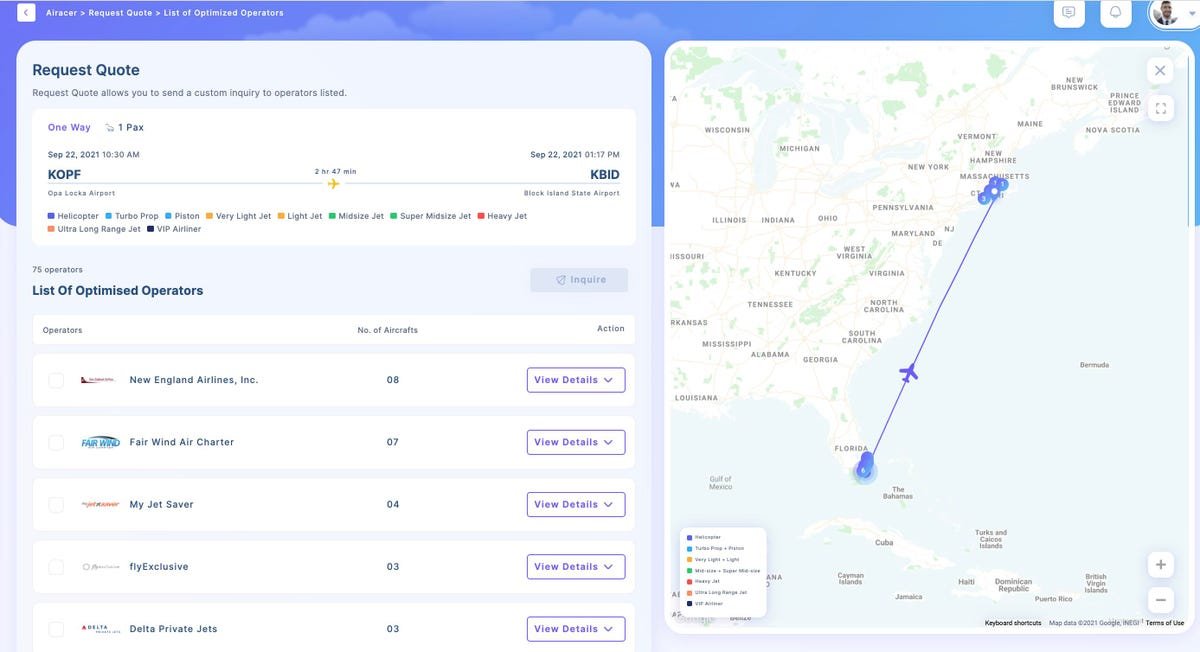Screen dimensions: 1200x652
Task: Expand Delta Private Jets View Details
Action: pyautogui.click(x=575, y=629)
